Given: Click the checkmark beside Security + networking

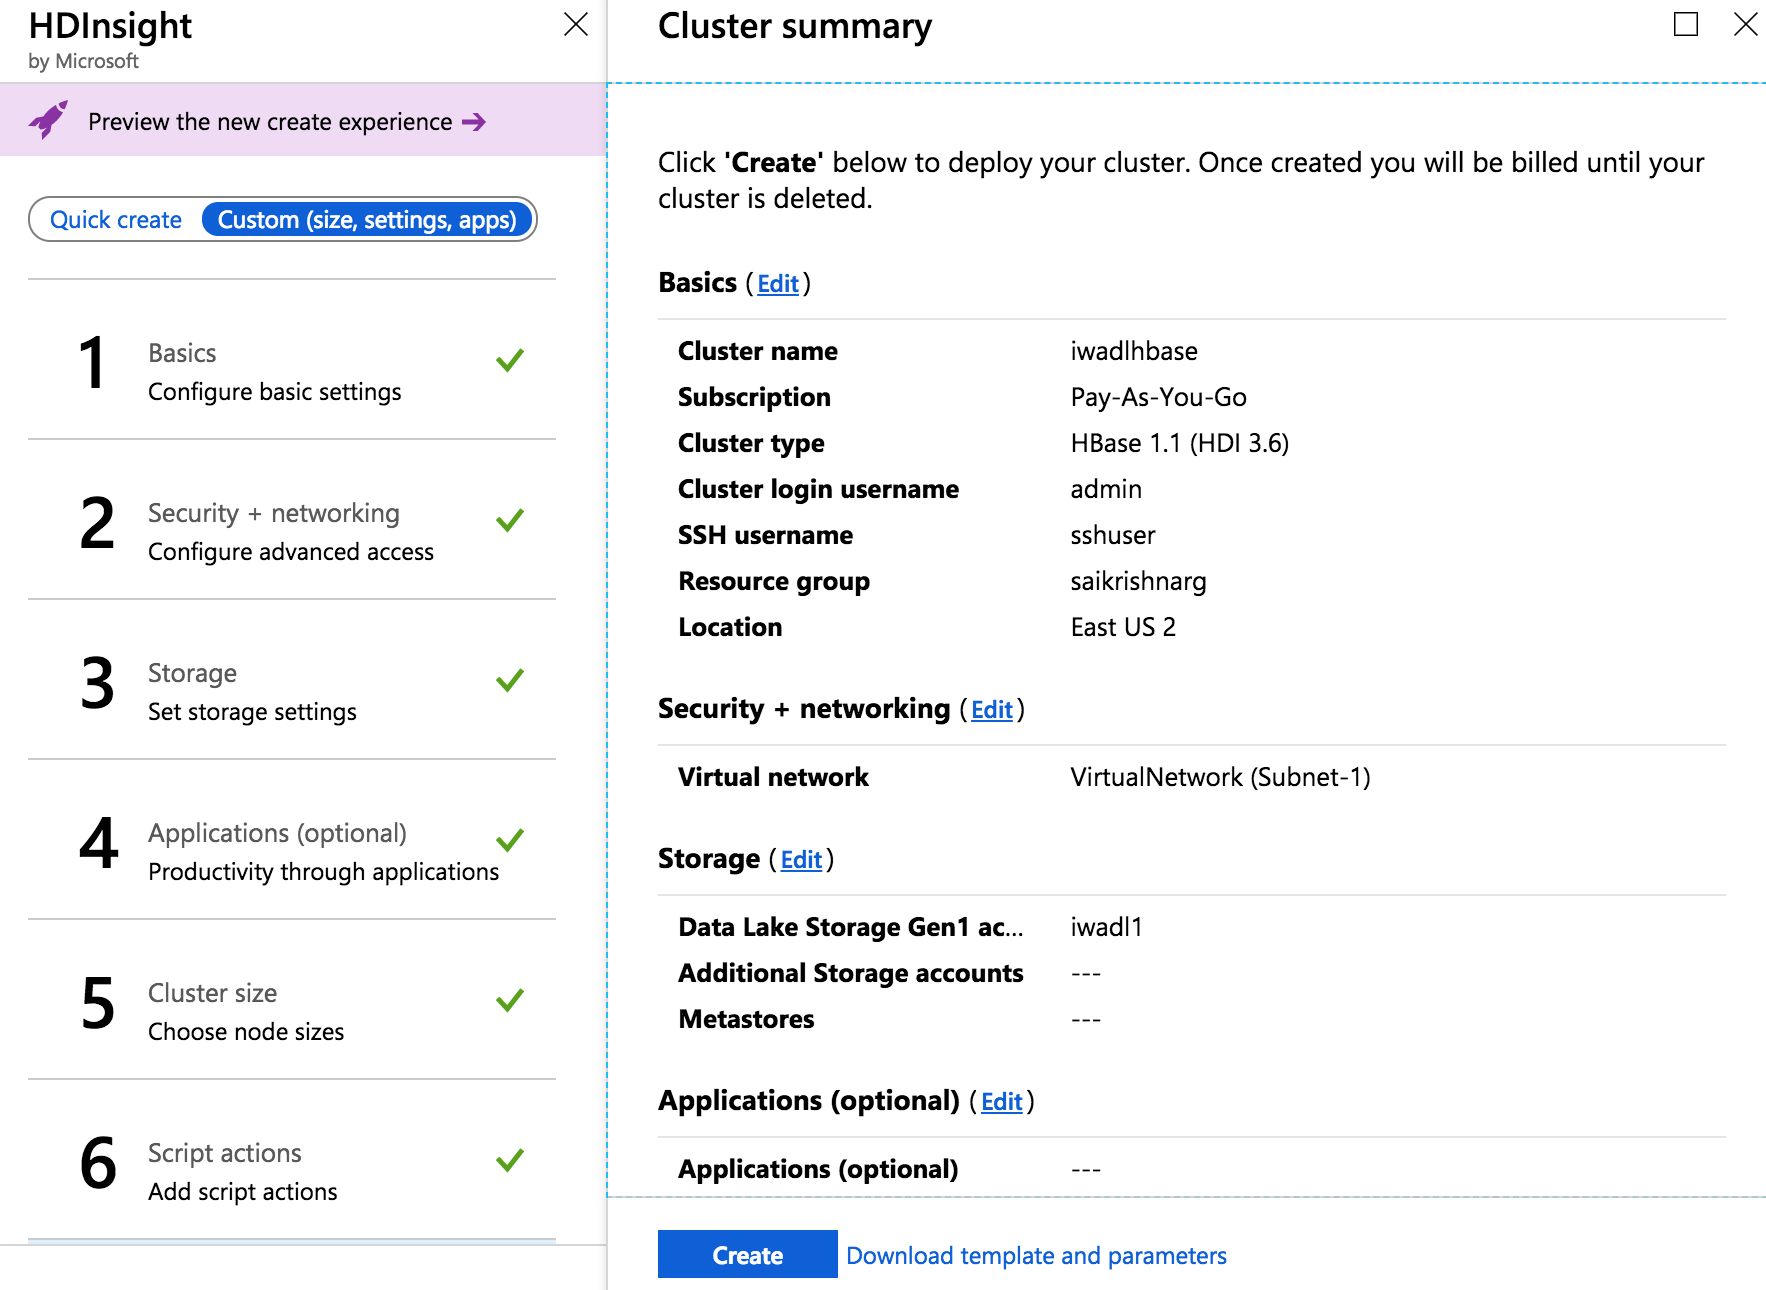Looking at the screenshot, I should [x=510, y=520].
